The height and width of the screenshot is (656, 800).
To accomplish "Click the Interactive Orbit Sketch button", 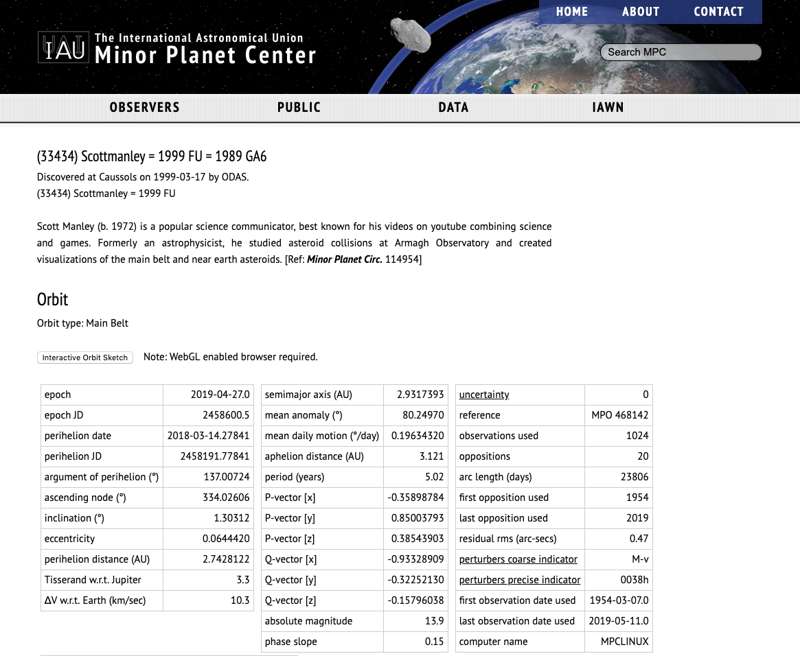I will coord(85,357).
